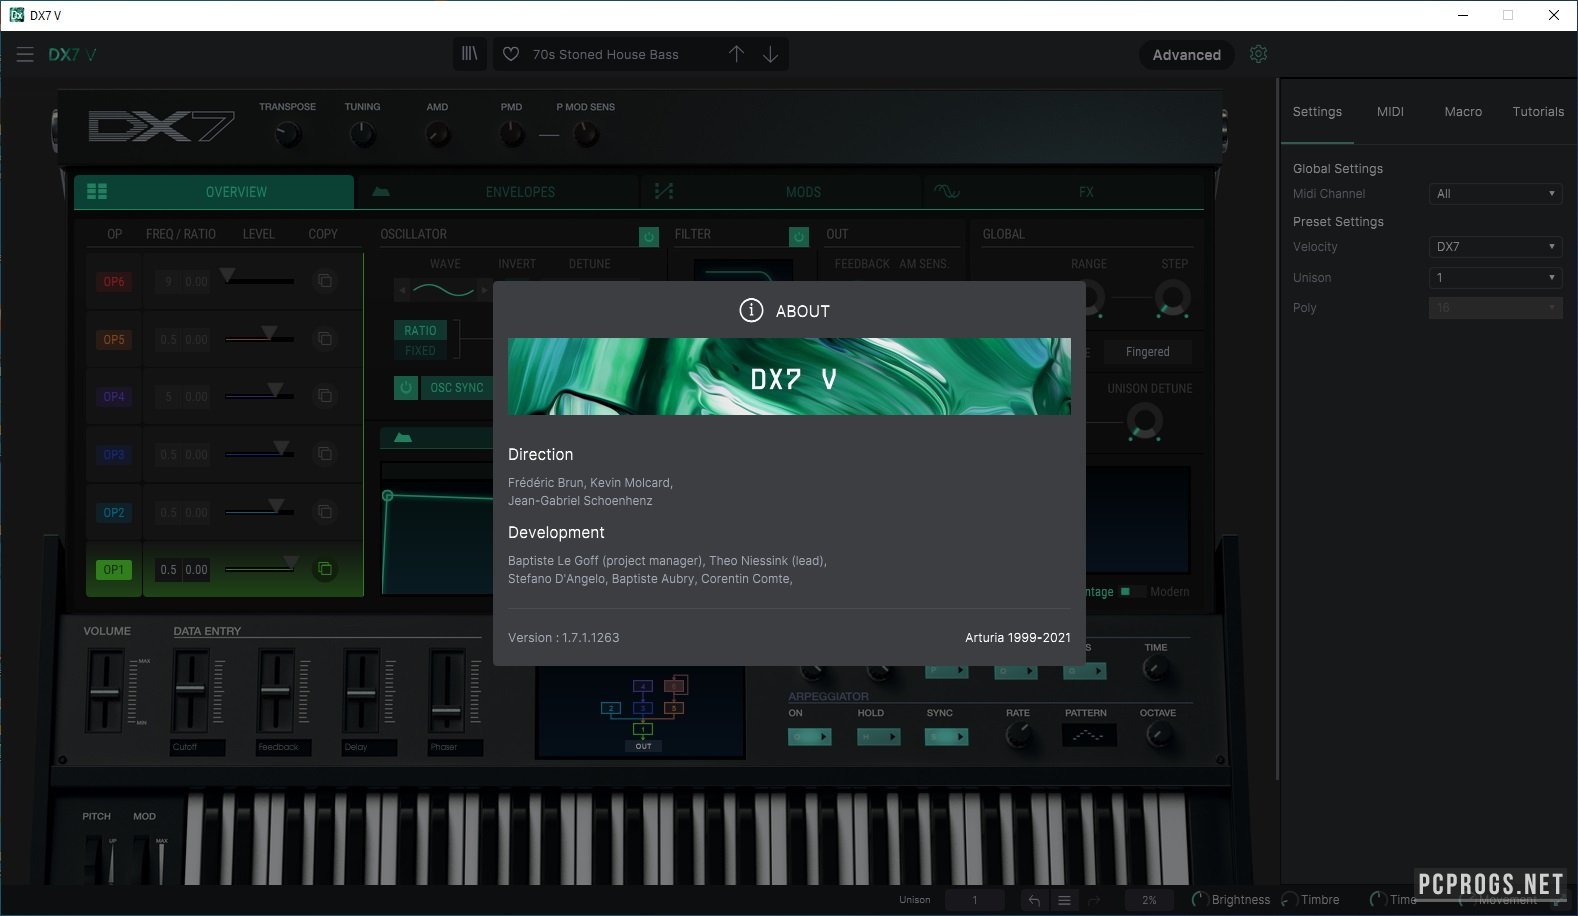Switch to the Overview tab

click(214, 192)
